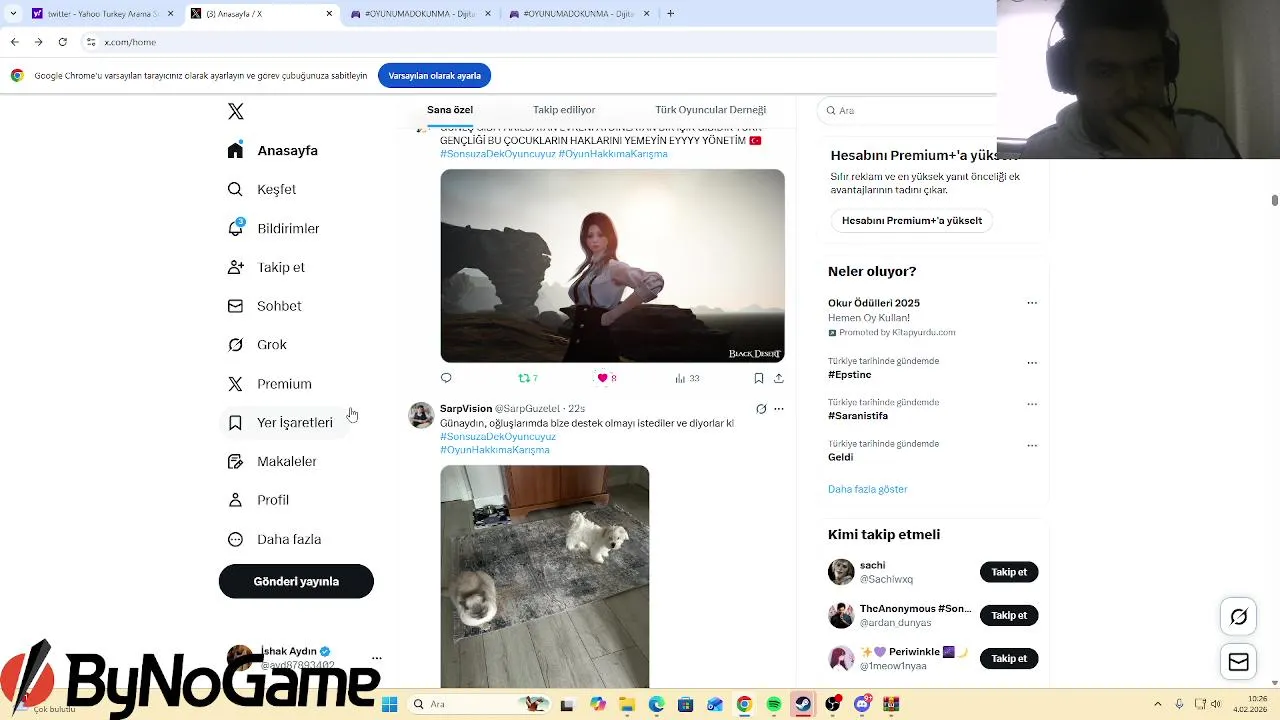This screenshot has height=720, width=1280.
Task: Open Discord from taskbar
Action: click(x=862, y=705)
